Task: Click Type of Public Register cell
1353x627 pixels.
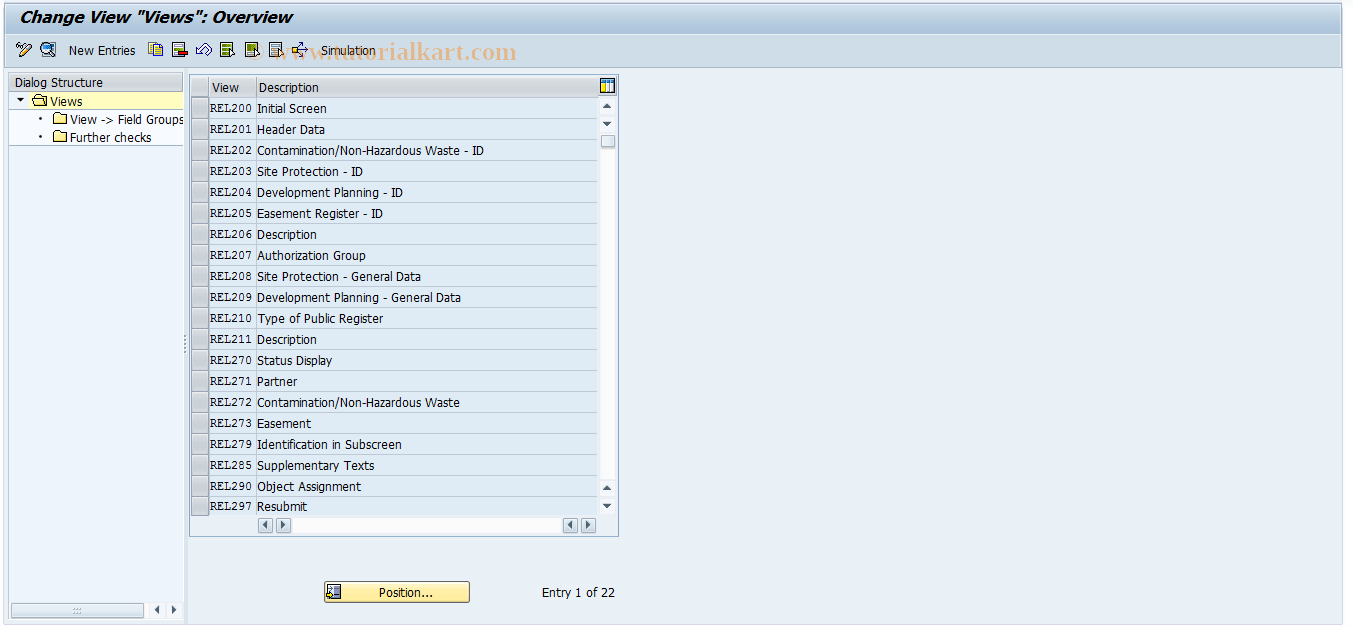Action: tap(427, 318)
